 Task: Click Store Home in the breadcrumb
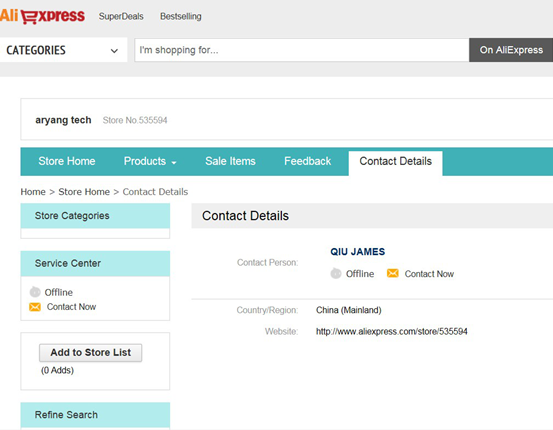click(84, 192)
